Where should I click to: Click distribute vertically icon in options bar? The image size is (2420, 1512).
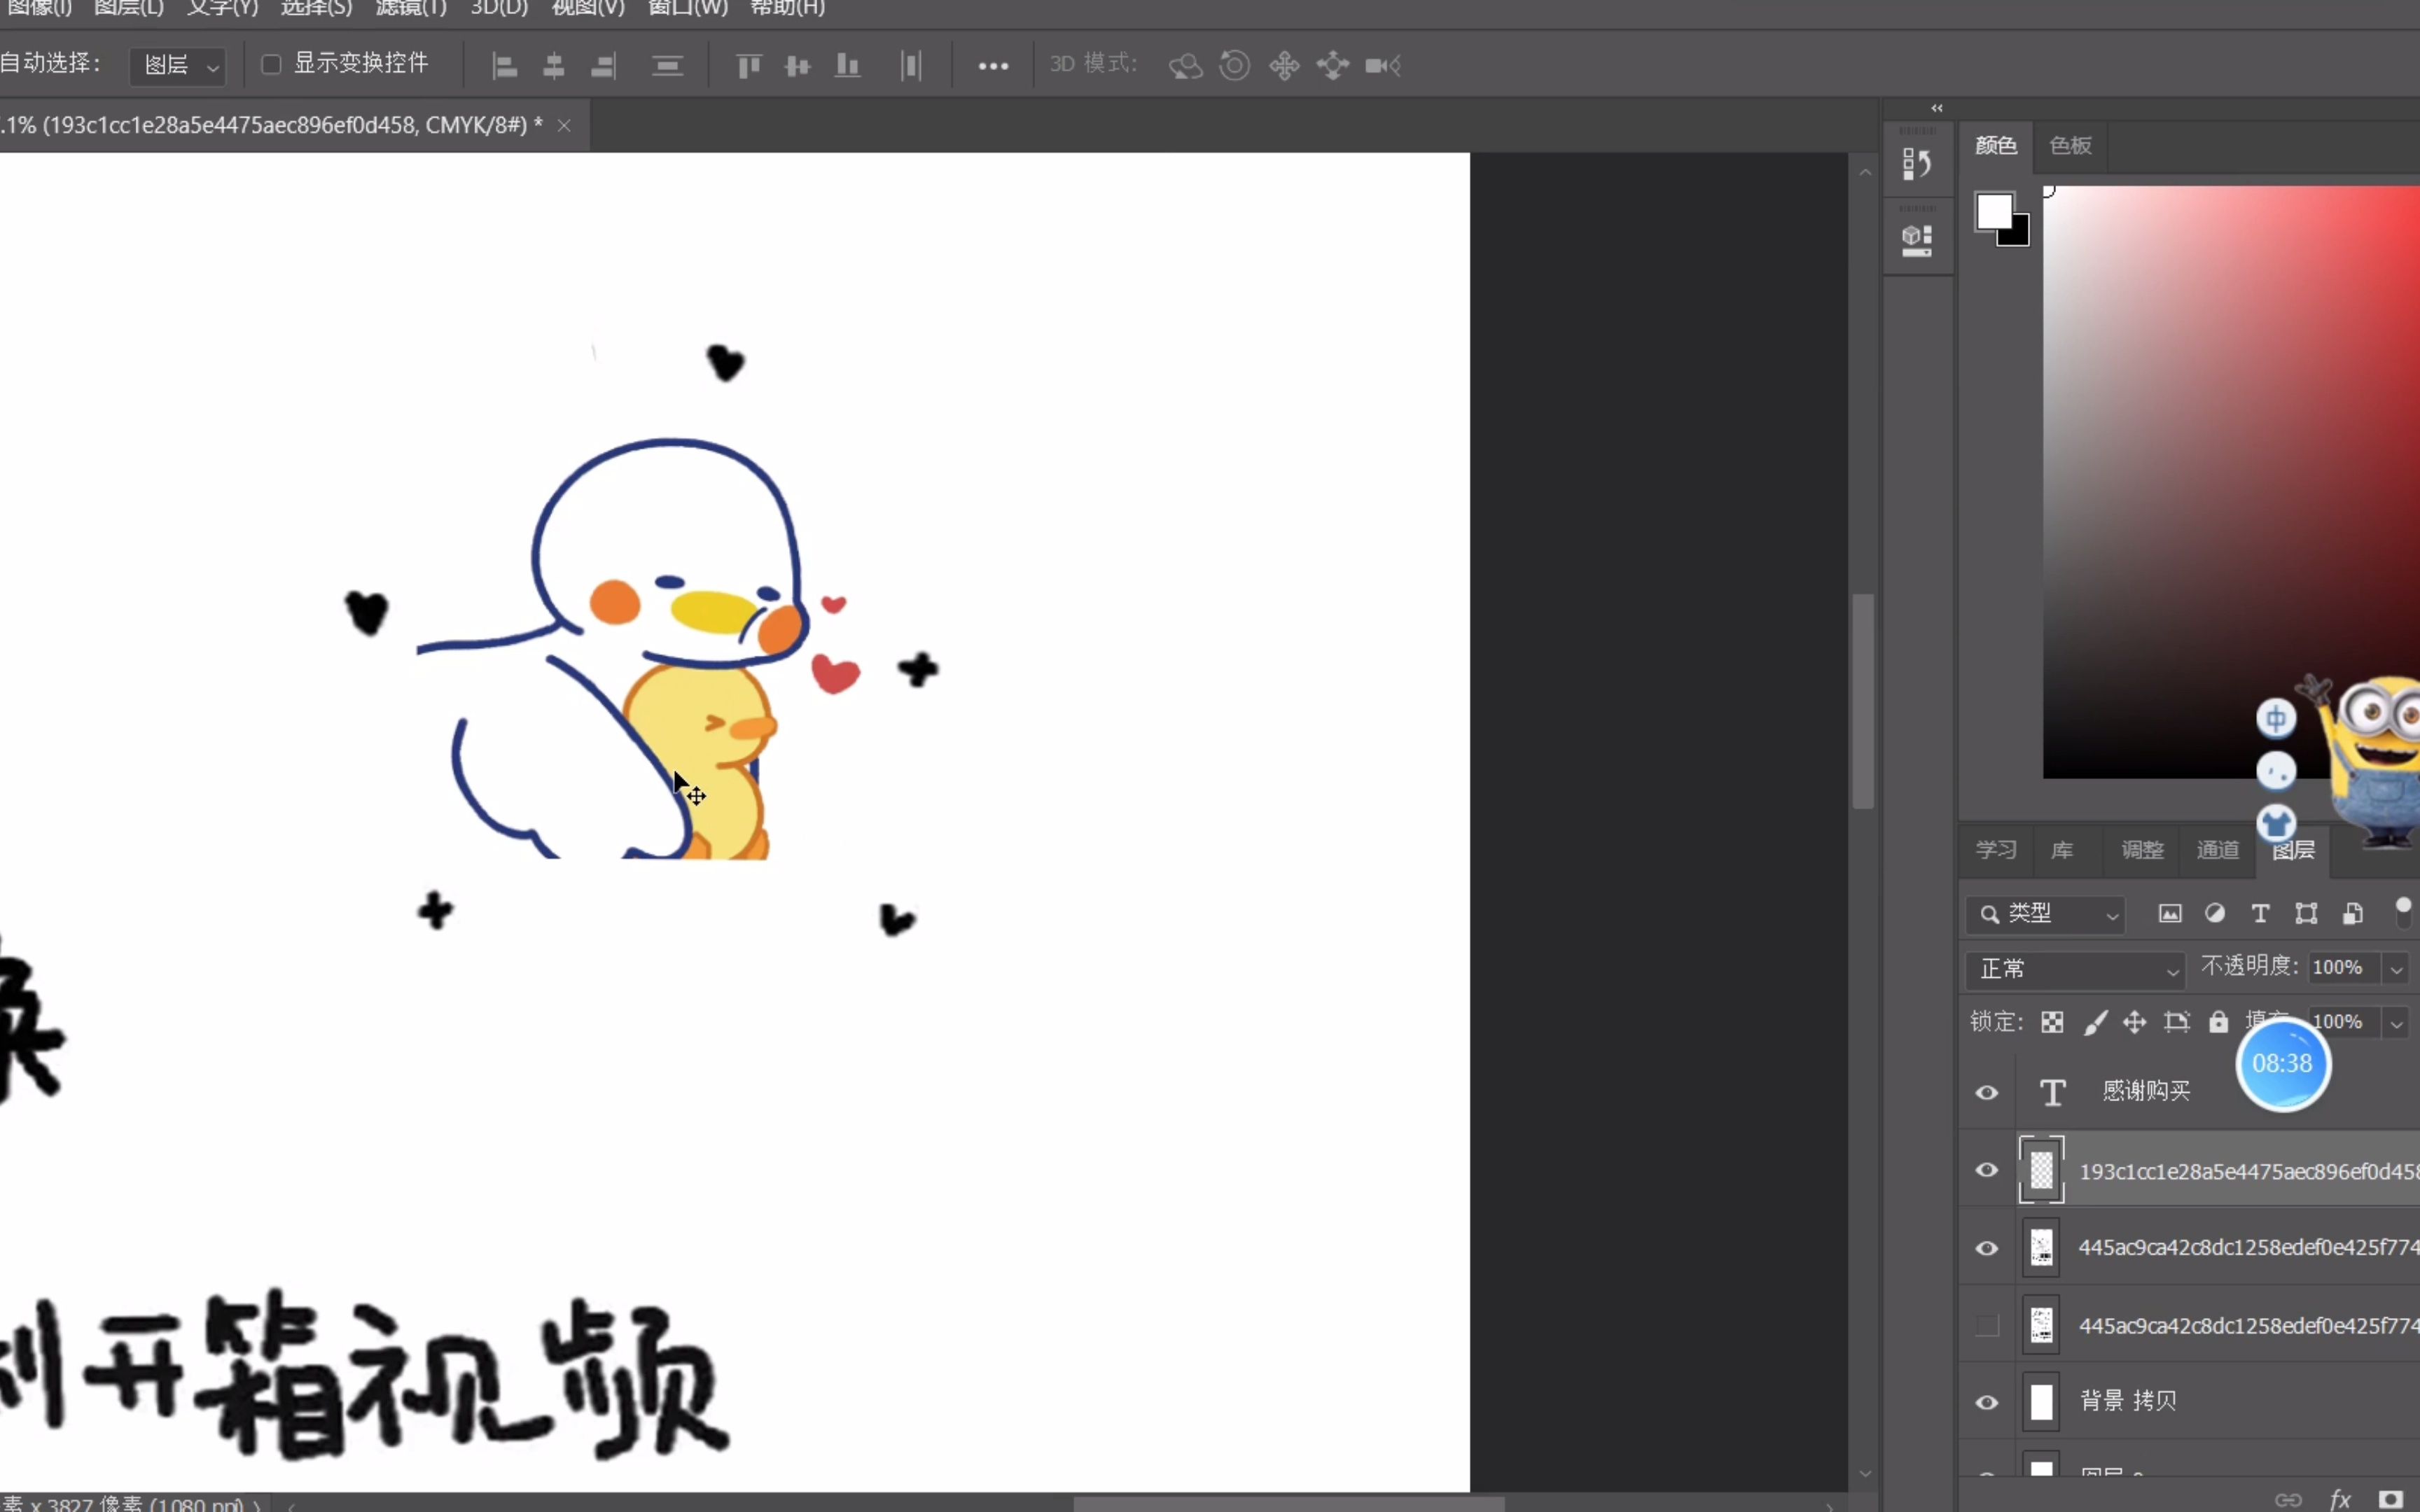point(667,66)
